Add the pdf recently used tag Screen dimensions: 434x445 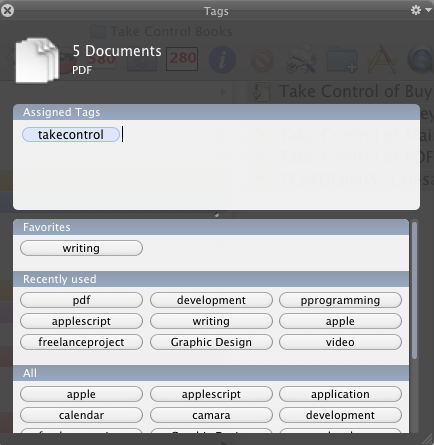click(x=81, y=300)
